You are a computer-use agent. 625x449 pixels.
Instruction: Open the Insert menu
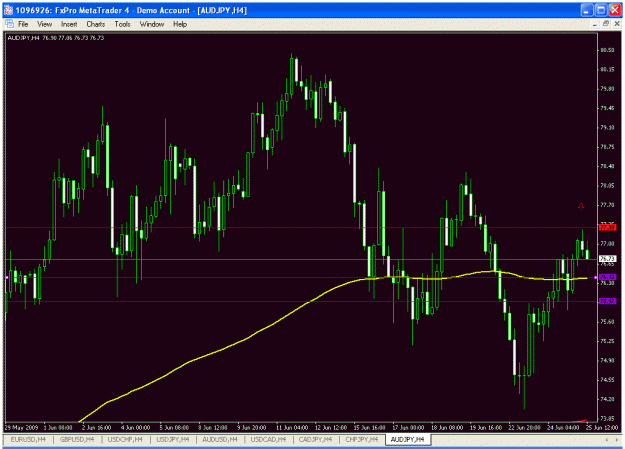(69, 24)
